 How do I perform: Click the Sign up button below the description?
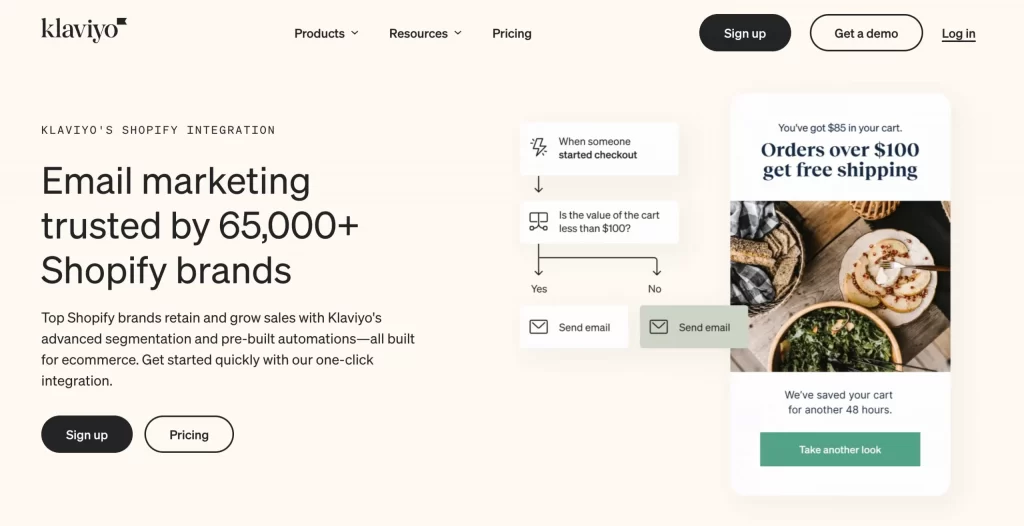(x=87, y=435)
